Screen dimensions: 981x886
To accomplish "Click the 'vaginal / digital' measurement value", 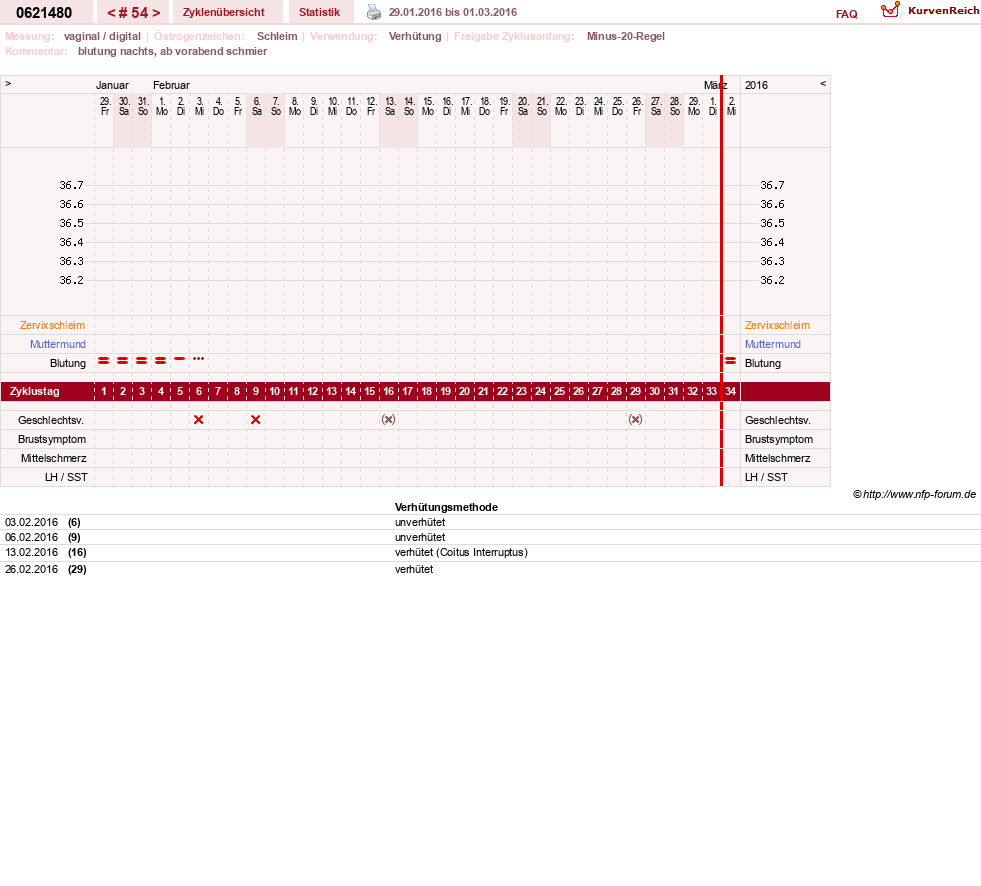I will click(102, 36).
